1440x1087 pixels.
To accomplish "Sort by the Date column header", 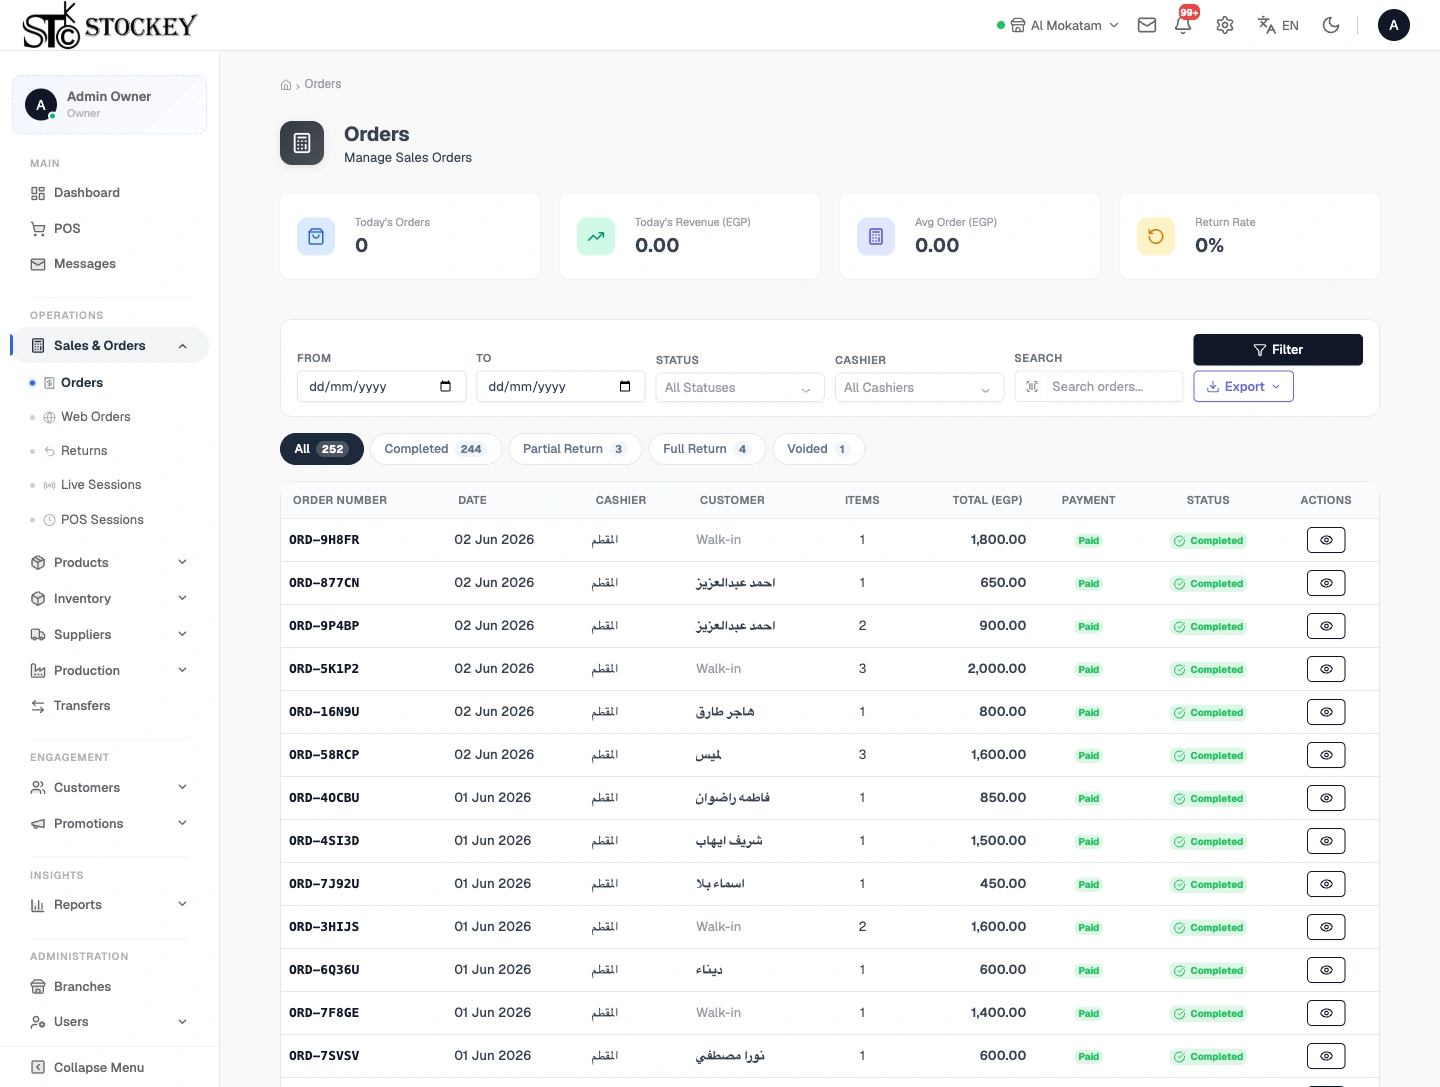I will coord(472,500).
